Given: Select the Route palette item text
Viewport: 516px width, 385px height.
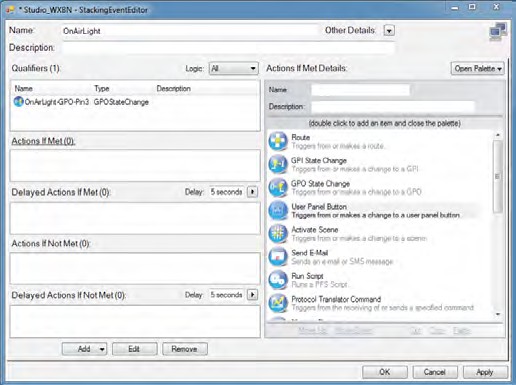Looking at the screenshot, I should click(301, 137).
